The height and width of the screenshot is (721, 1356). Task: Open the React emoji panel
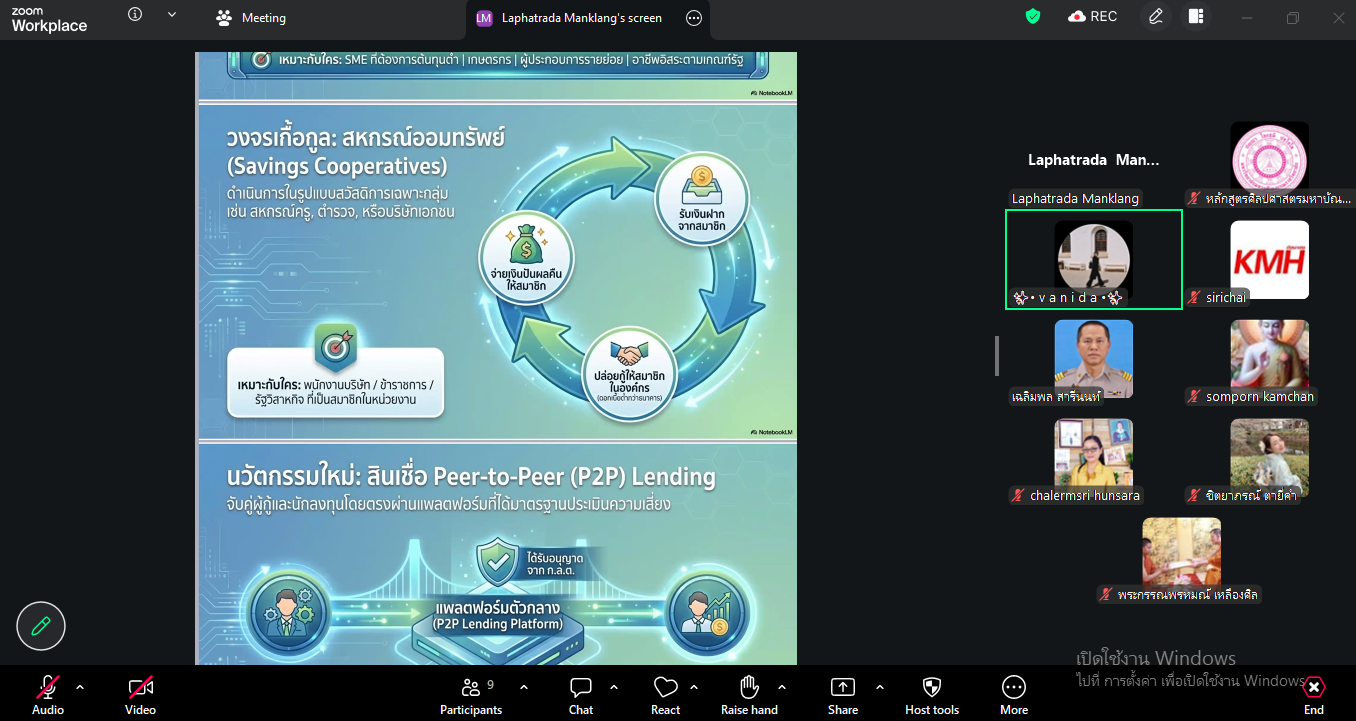665,693
